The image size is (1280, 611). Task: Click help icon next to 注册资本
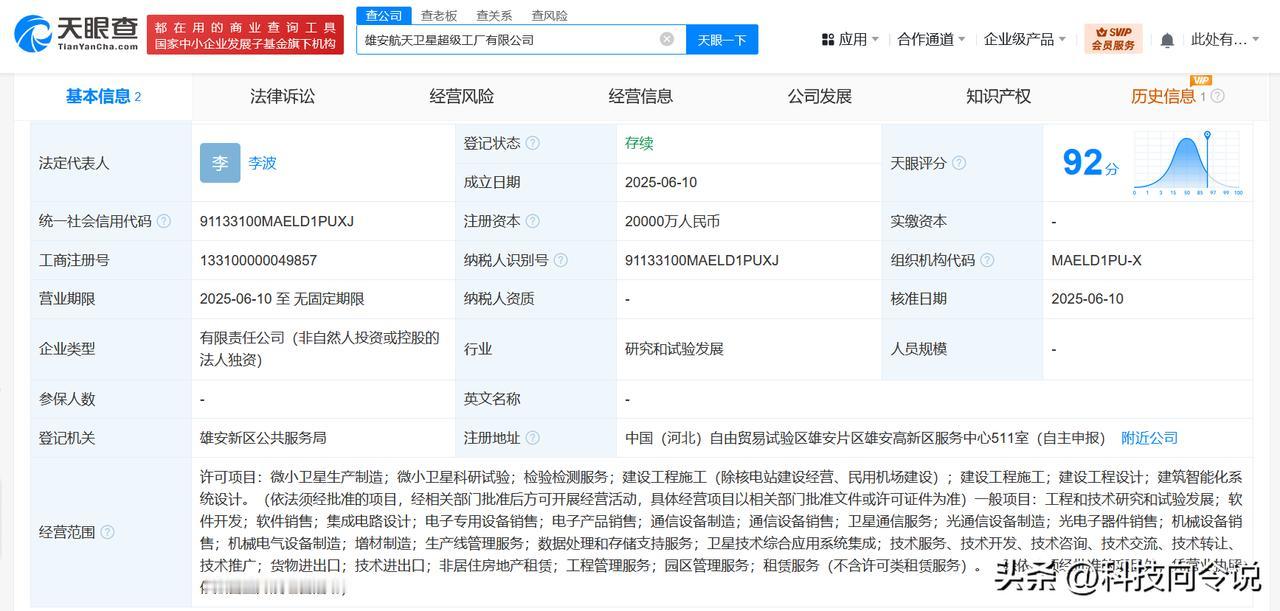[533, 221]
